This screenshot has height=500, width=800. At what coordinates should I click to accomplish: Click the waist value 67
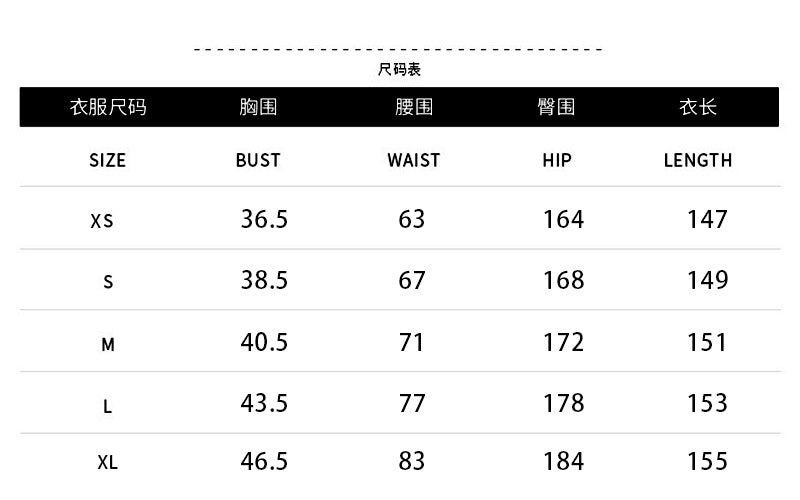coord(412,281)
